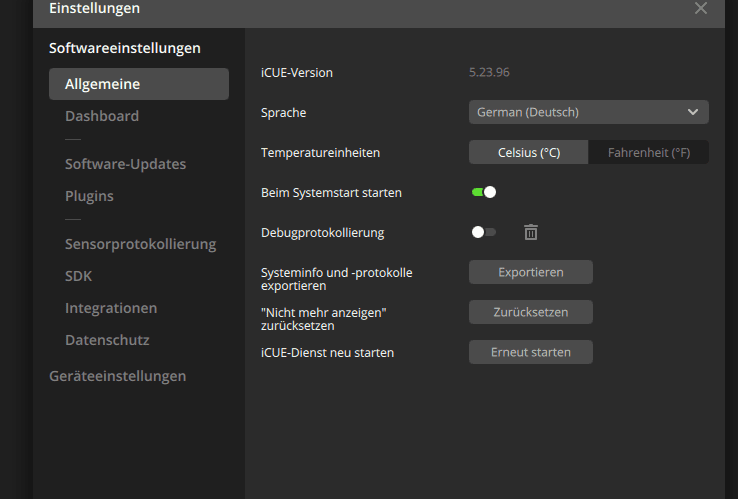
Task: Open the Sensorprotokollierung section
Action: (140, 244)
